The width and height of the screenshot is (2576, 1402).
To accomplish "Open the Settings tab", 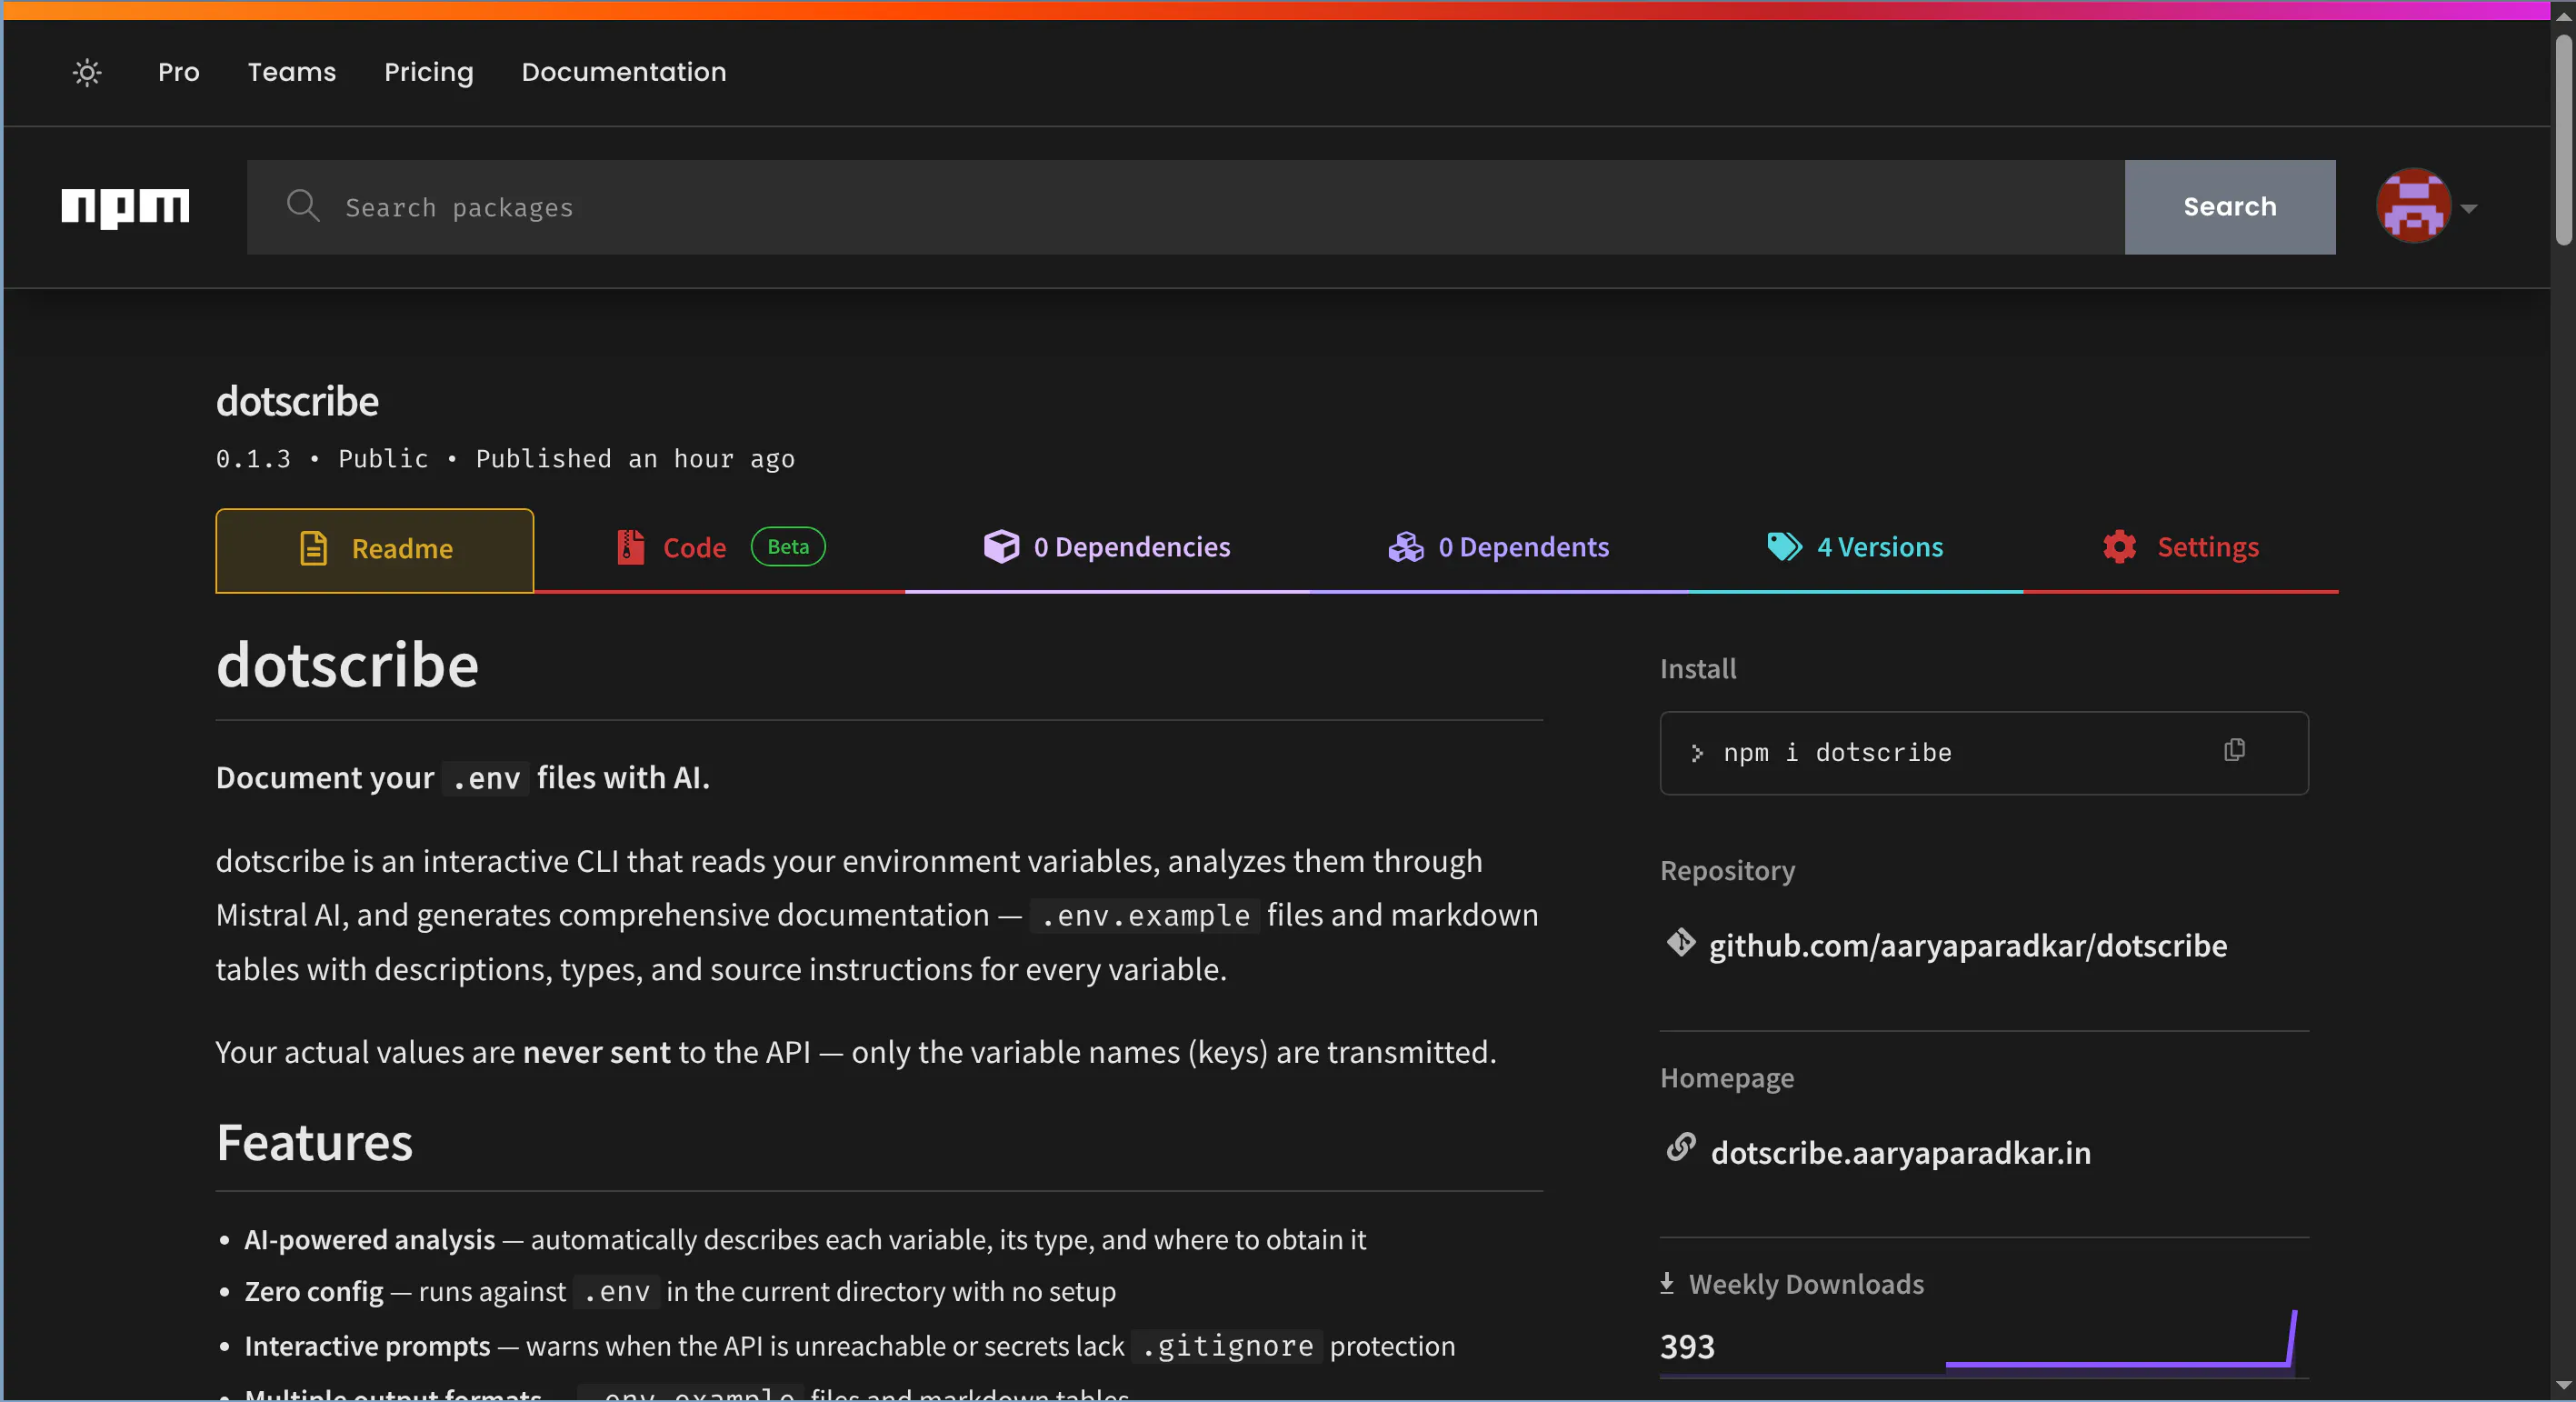I will coord(2181,547).
